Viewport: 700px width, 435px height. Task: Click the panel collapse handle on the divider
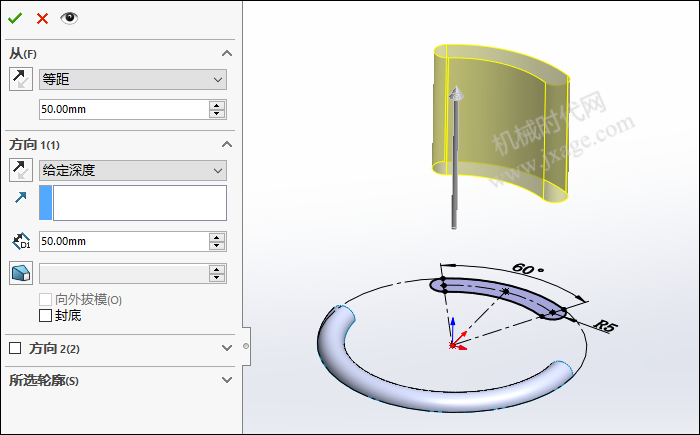(246, 346)
